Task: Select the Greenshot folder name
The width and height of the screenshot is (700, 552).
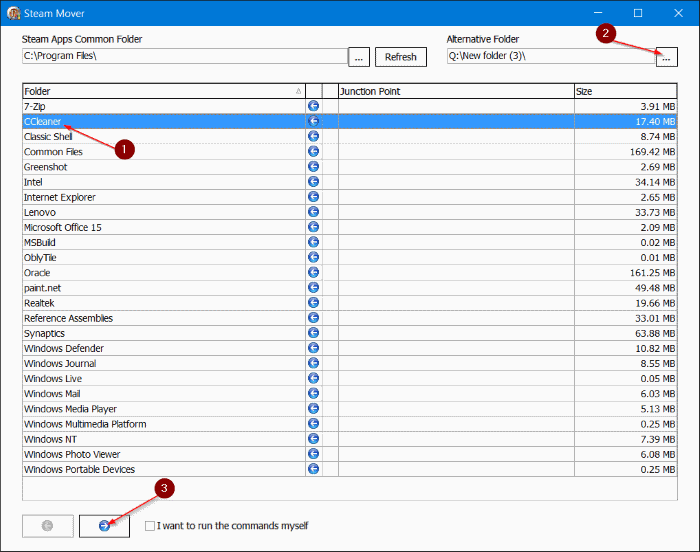Action: (x=46, y=167)
